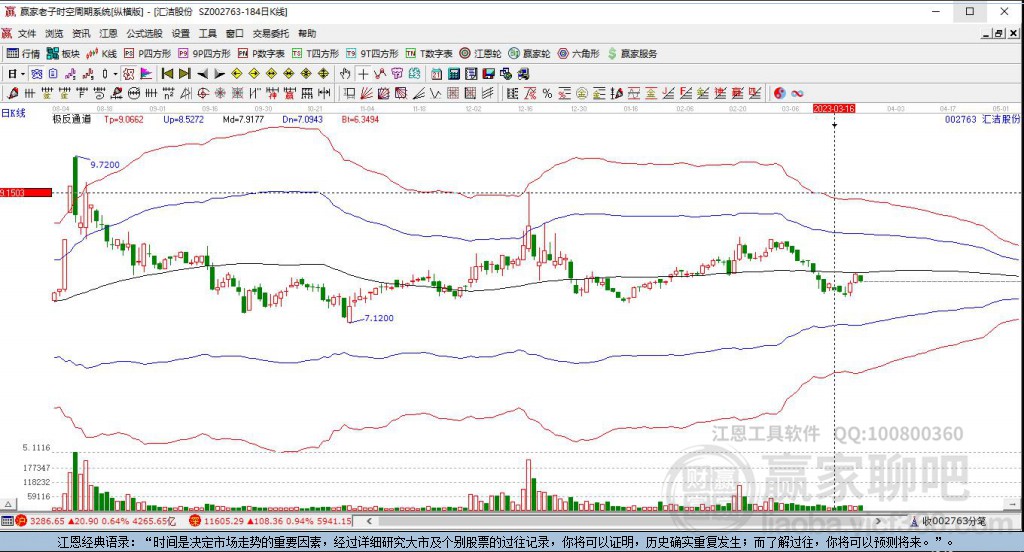Expand the candlestick style dropdown arrow
The width and height of the screenshot is (1024, 552).
pos(116,74)
